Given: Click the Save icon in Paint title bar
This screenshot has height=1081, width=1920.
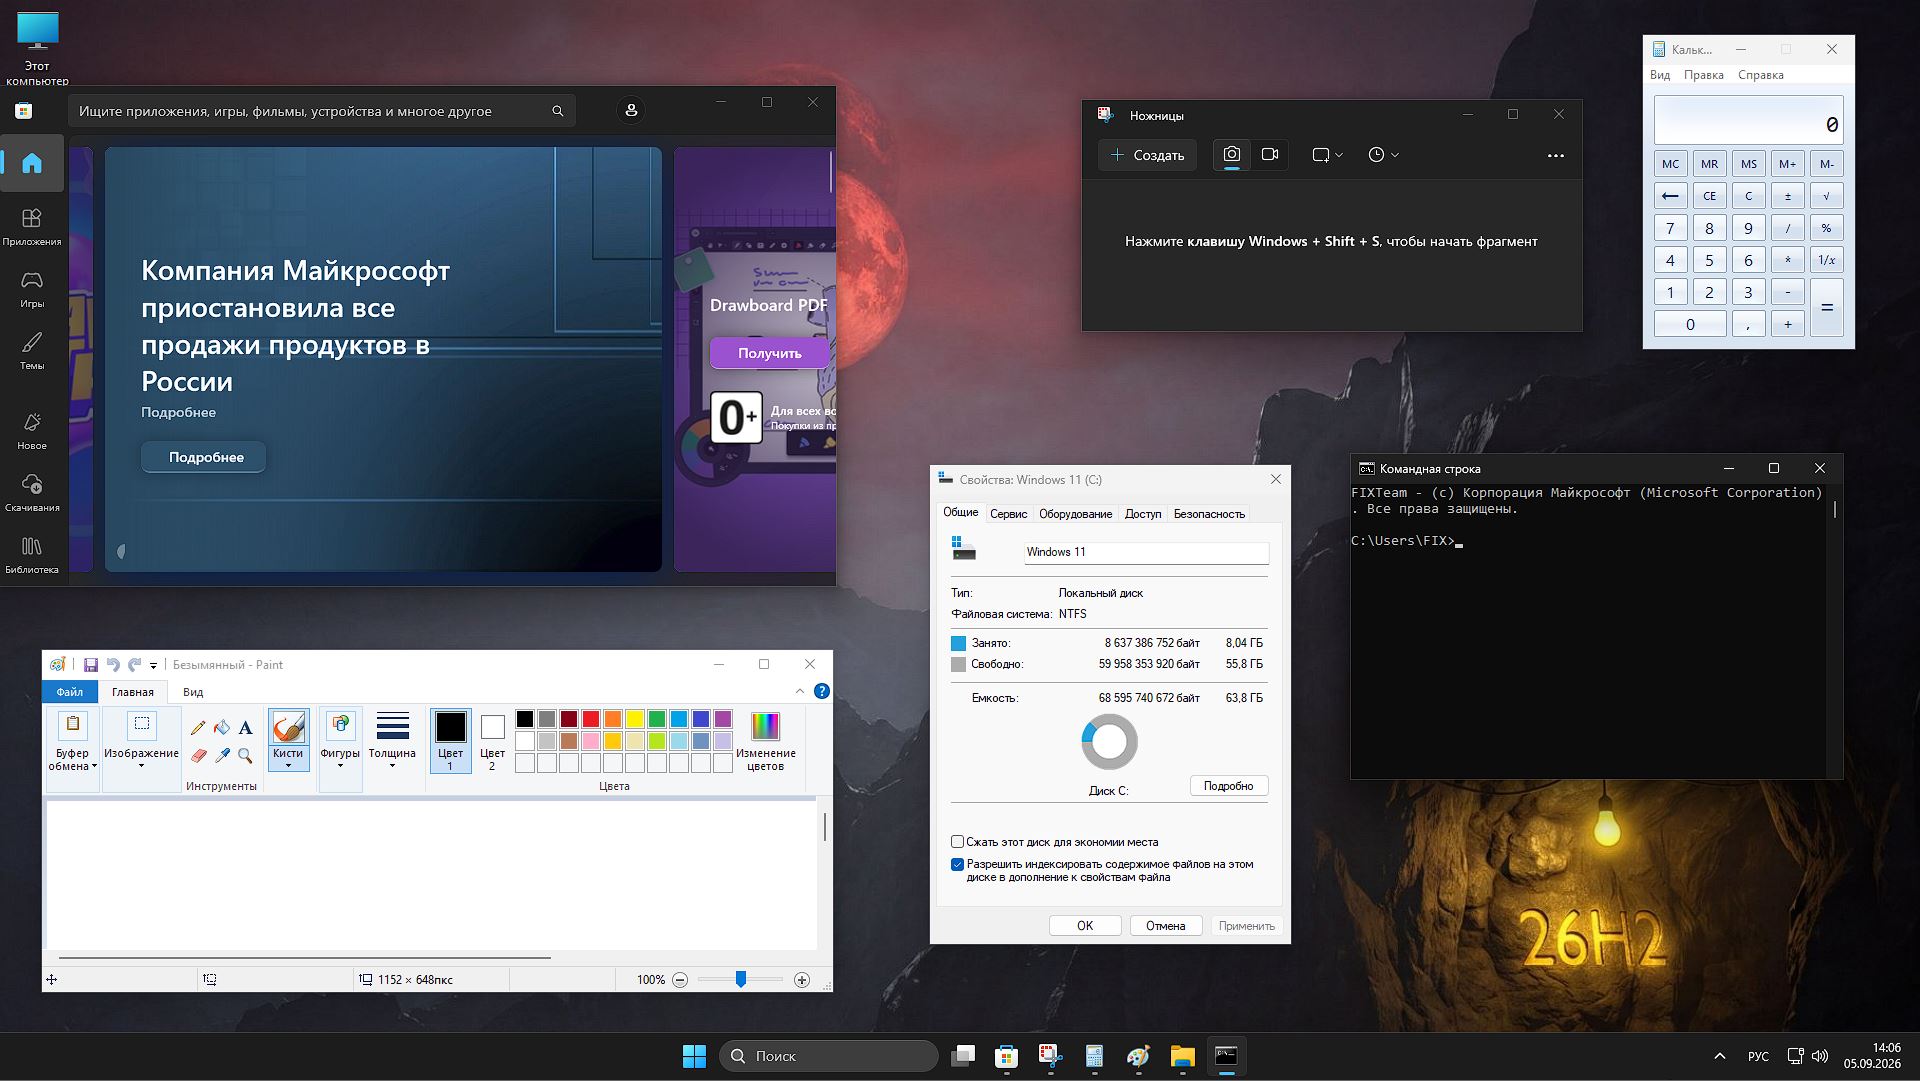Looking at the screenshot, I should (91, 665).
